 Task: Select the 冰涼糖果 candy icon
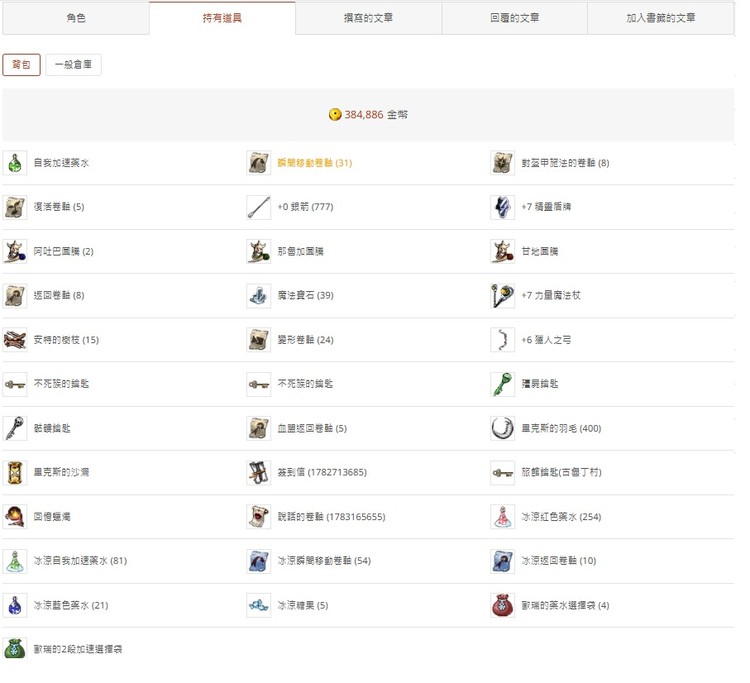coord(259,606)
